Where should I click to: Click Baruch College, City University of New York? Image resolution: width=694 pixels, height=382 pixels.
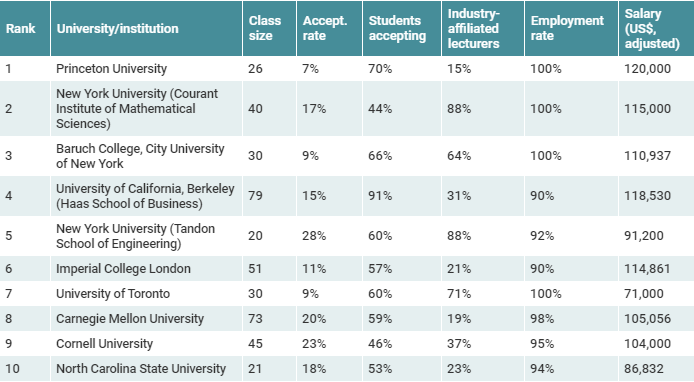tap(140, 156)
